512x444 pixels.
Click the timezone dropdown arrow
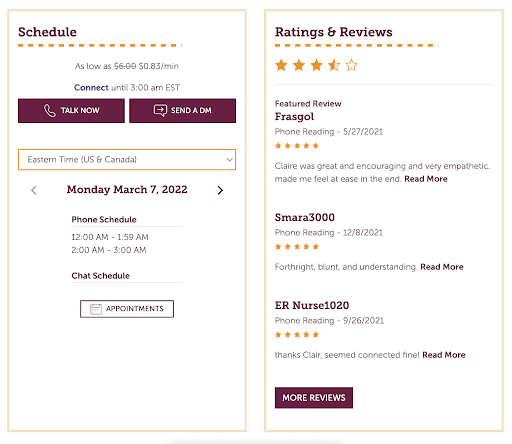[x=229, y=160]
